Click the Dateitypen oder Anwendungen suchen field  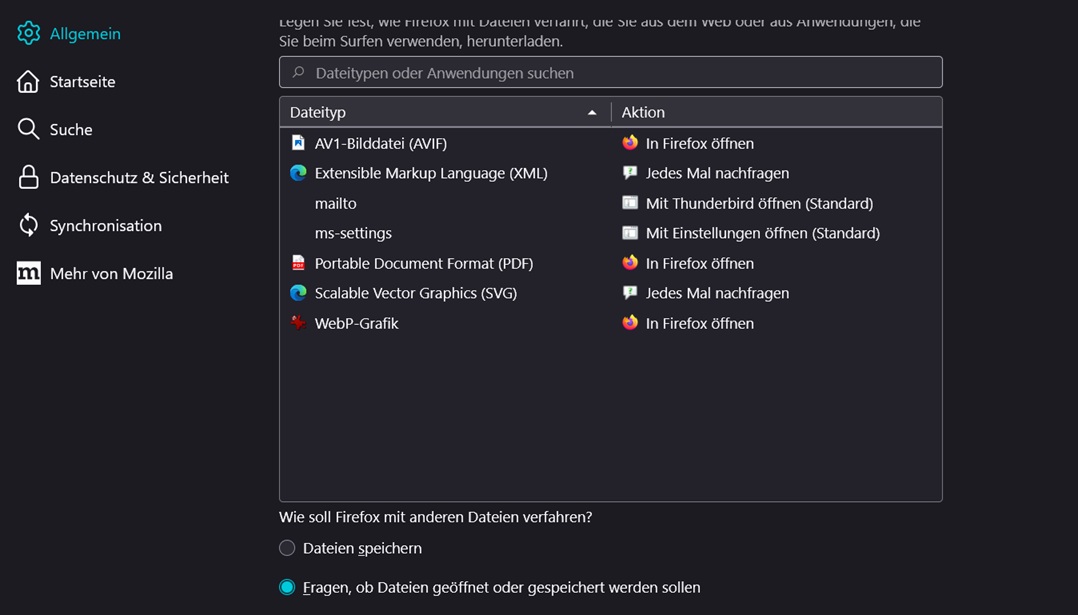pos(610,72)
